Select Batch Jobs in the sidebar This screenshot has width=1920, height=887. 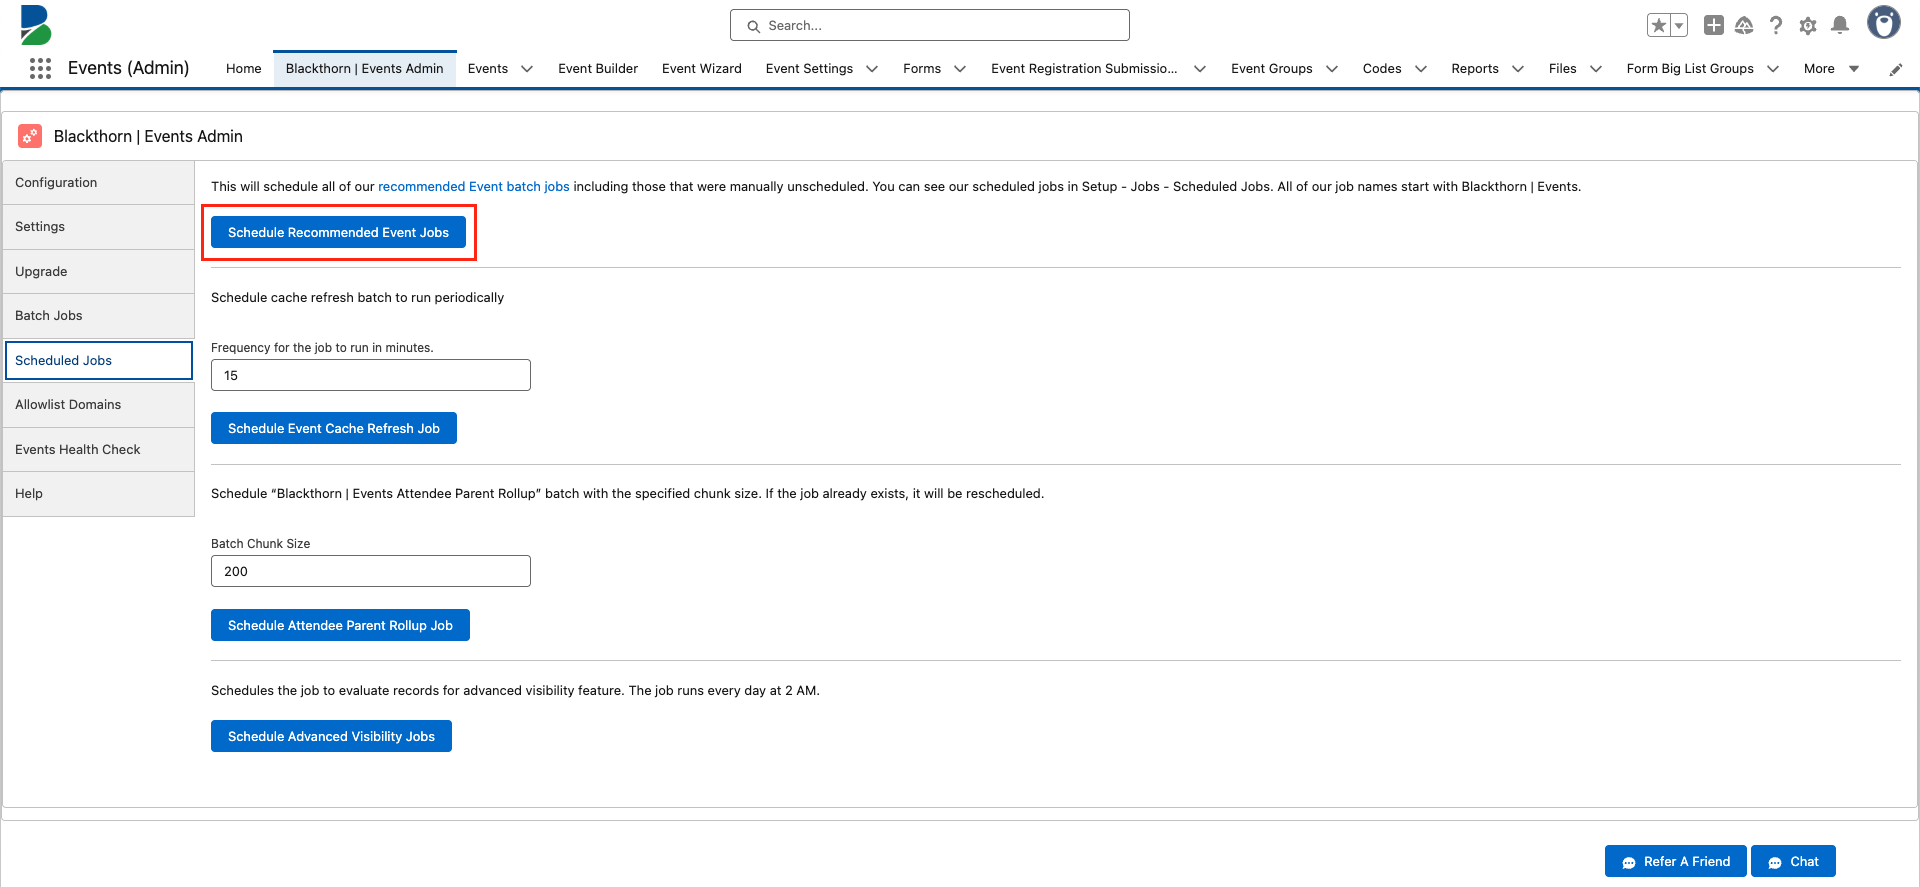point(99,316)
